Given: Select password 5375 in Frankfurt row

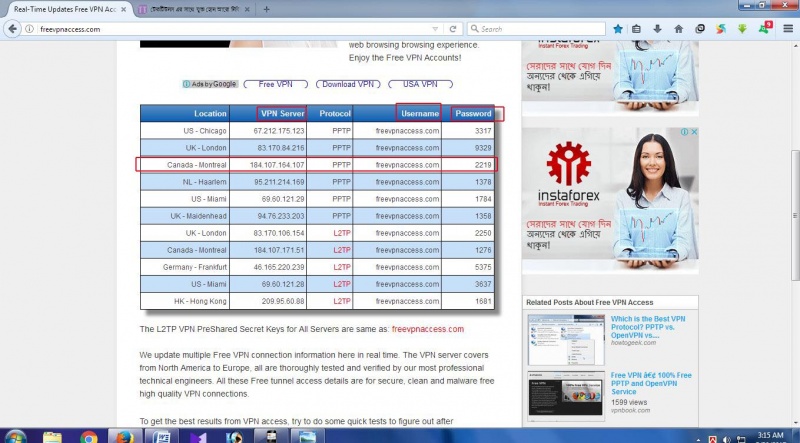Looking at the screenshot, I should click(483, 267).
